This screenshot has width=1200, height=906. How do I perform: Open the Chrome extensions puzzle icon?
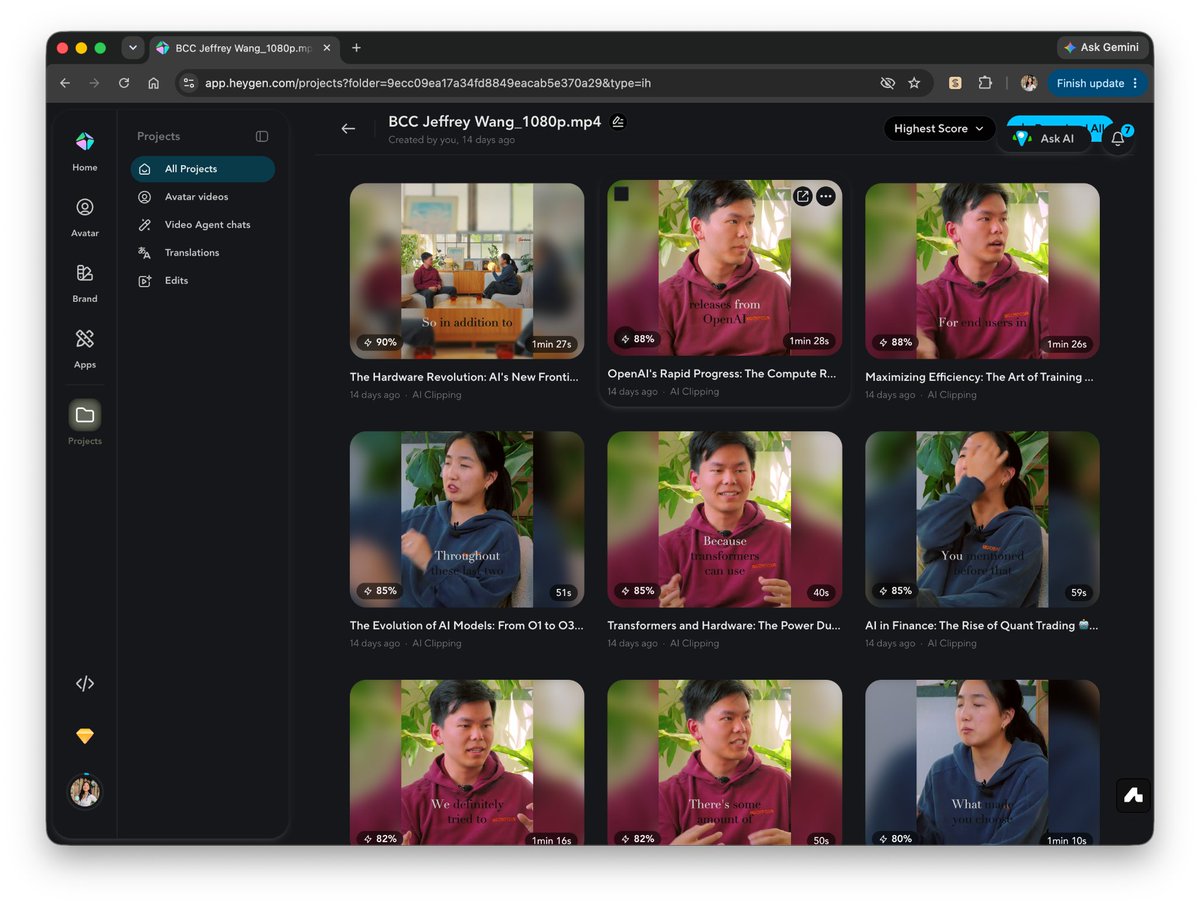pos(985,83)
